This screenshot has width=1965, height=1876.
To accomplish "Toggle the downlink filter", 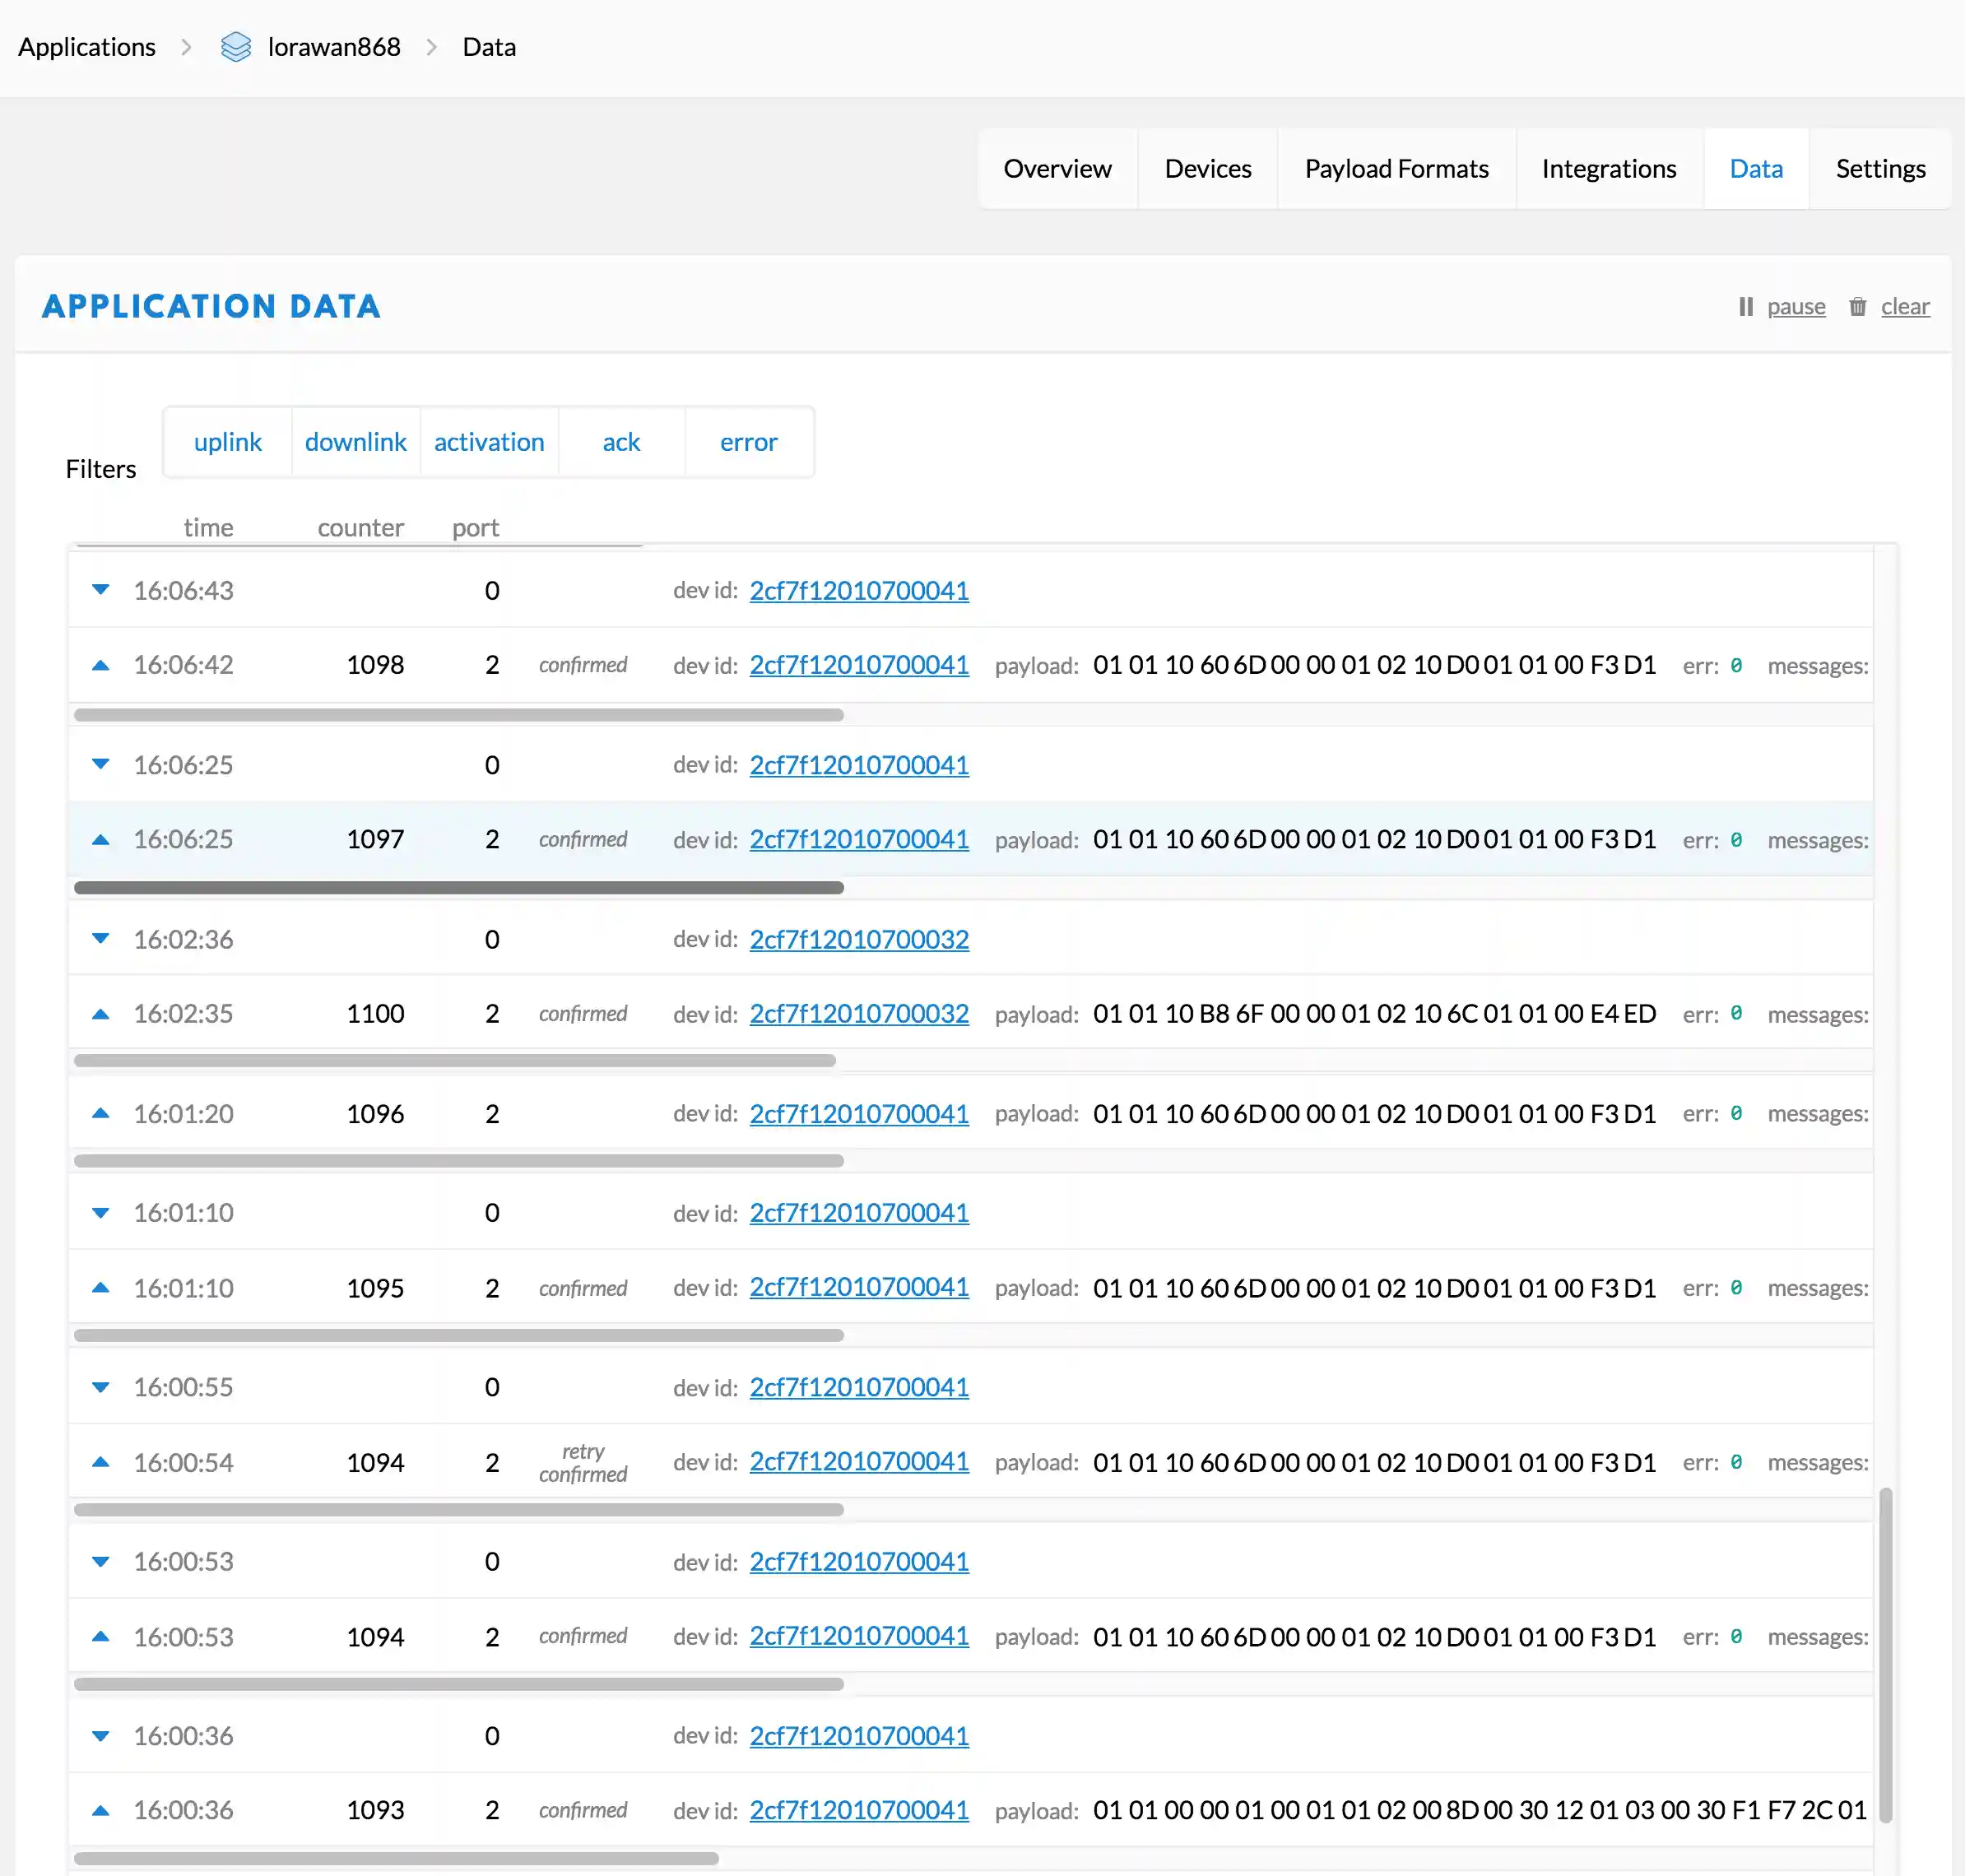I will click(355, 442).
